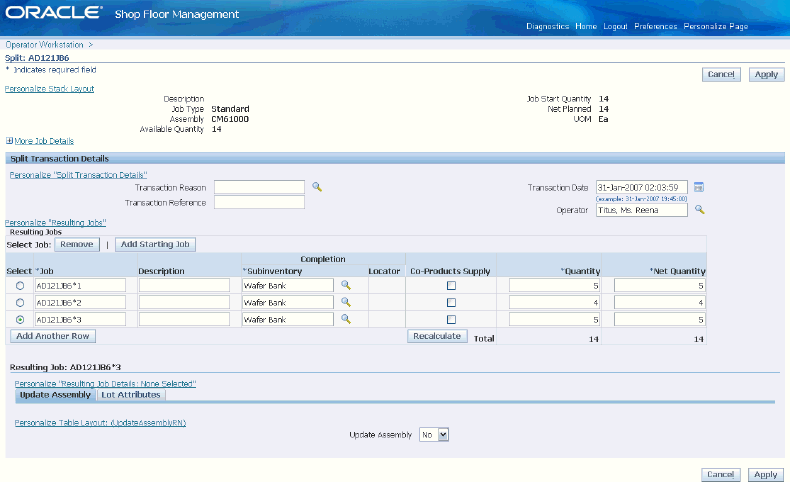Click the Operator field search icon
Screen dimensions: 790x482
coord(699,210)
